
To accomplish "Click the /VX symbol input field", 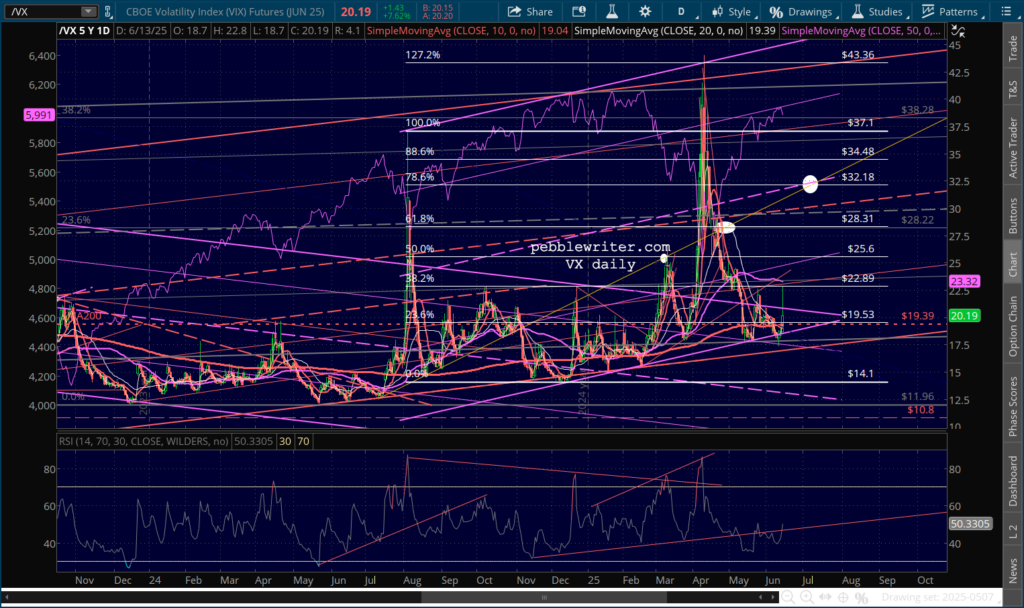I will tap(40, 12).
